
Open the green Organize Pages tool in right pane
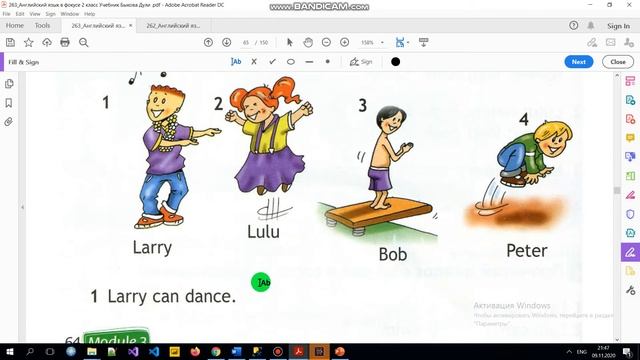[630, 176]
